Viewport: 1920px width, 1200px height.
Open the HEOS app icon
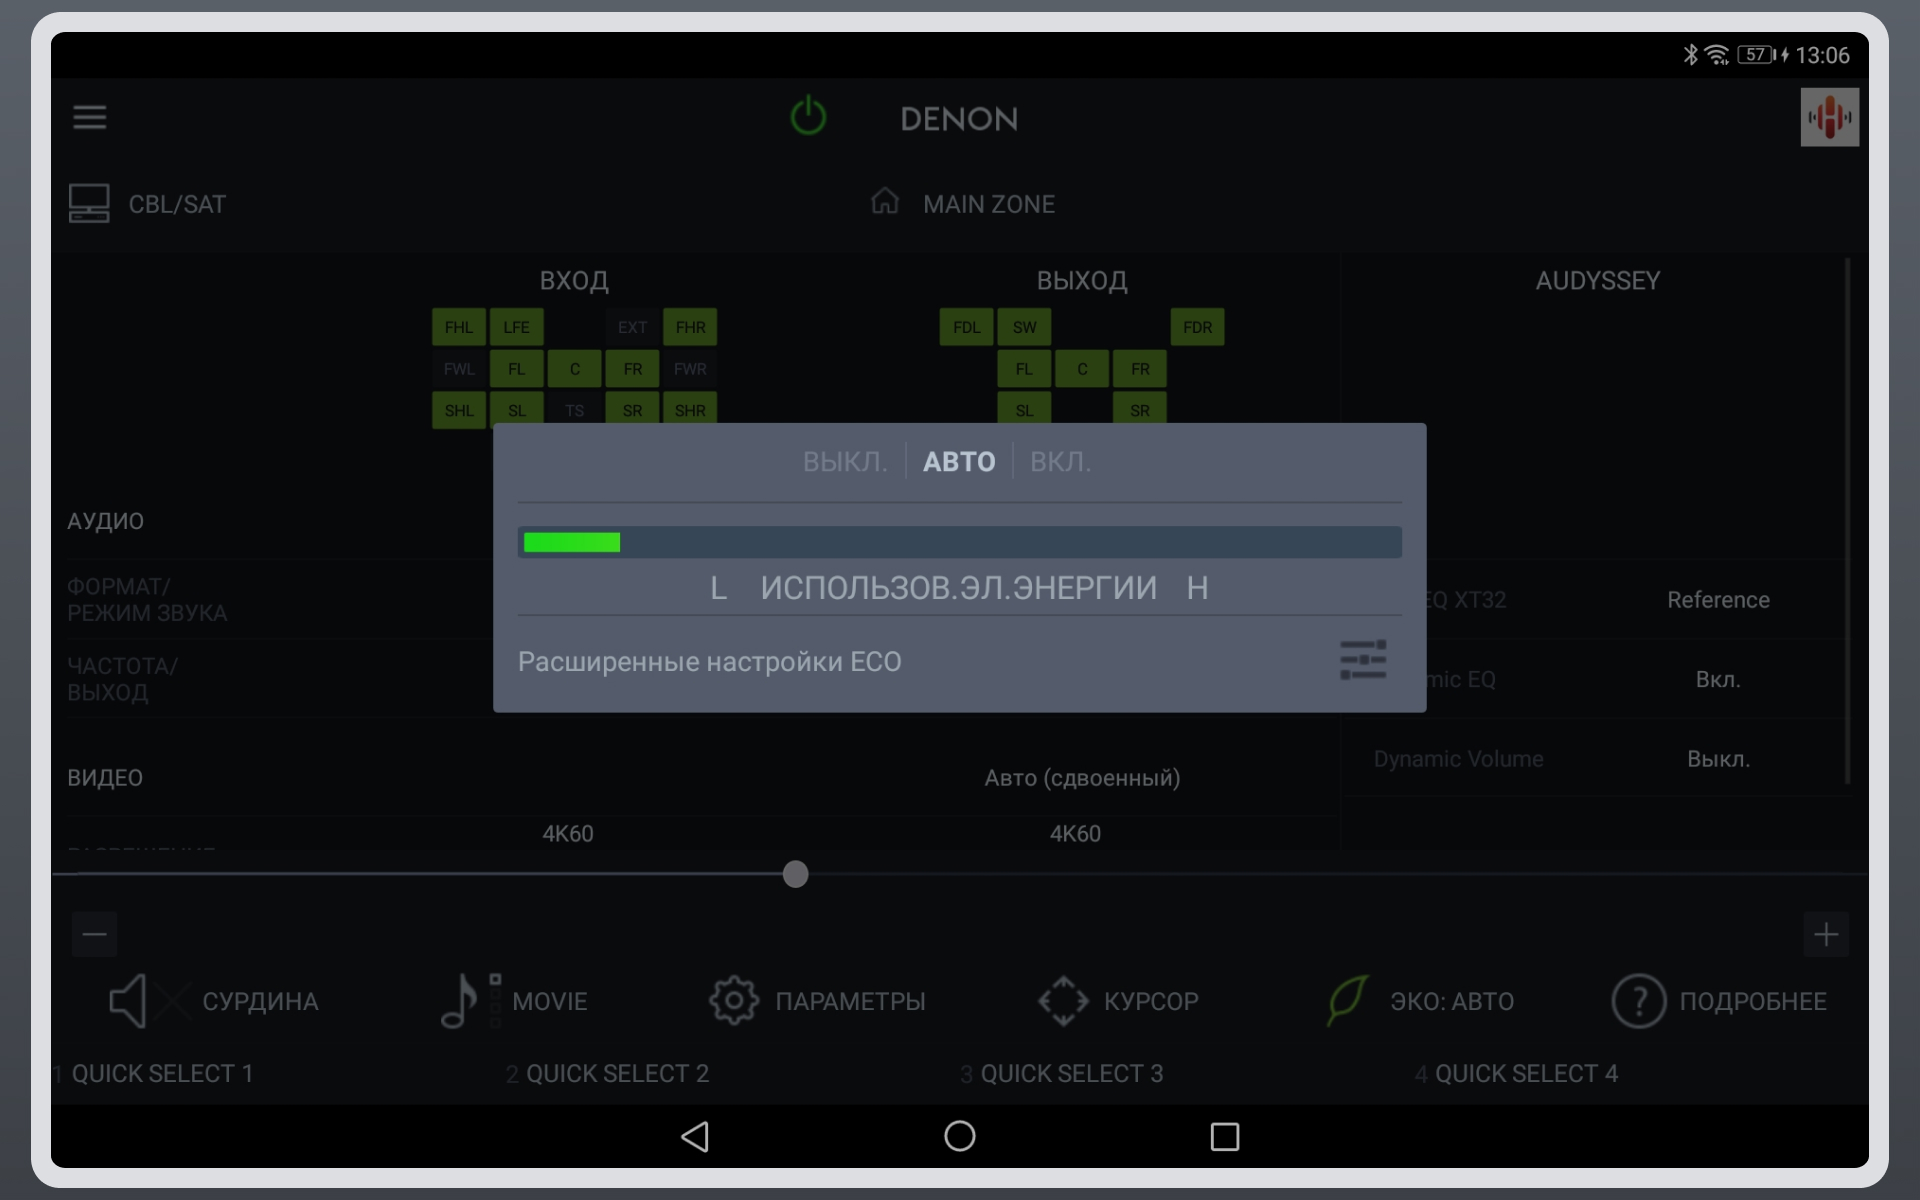coord(1829,117)
